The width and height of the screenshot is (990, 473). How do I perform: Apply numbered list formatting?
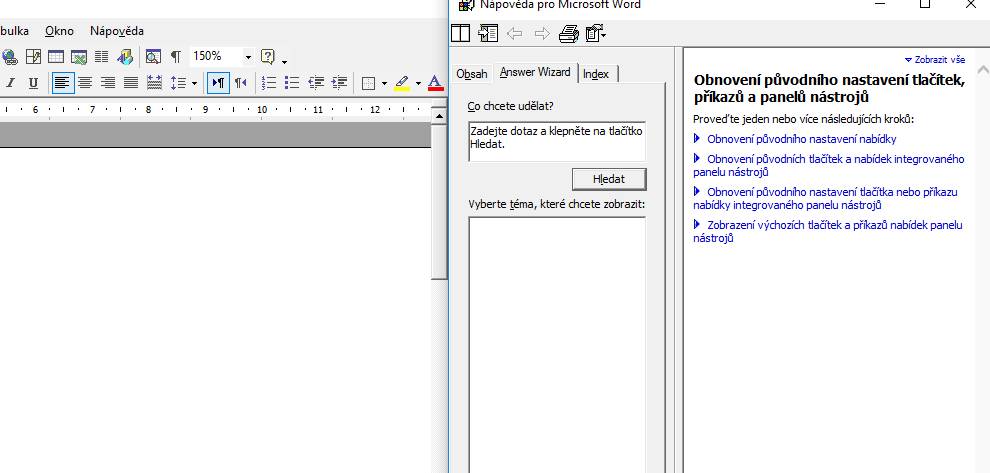(269, 83)
